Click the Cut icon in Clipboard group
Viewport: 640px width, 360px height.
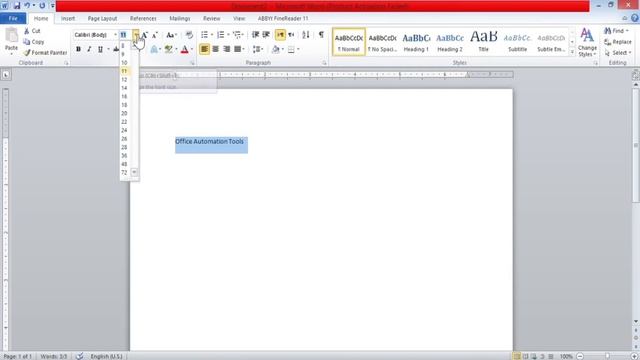[27, 31]
